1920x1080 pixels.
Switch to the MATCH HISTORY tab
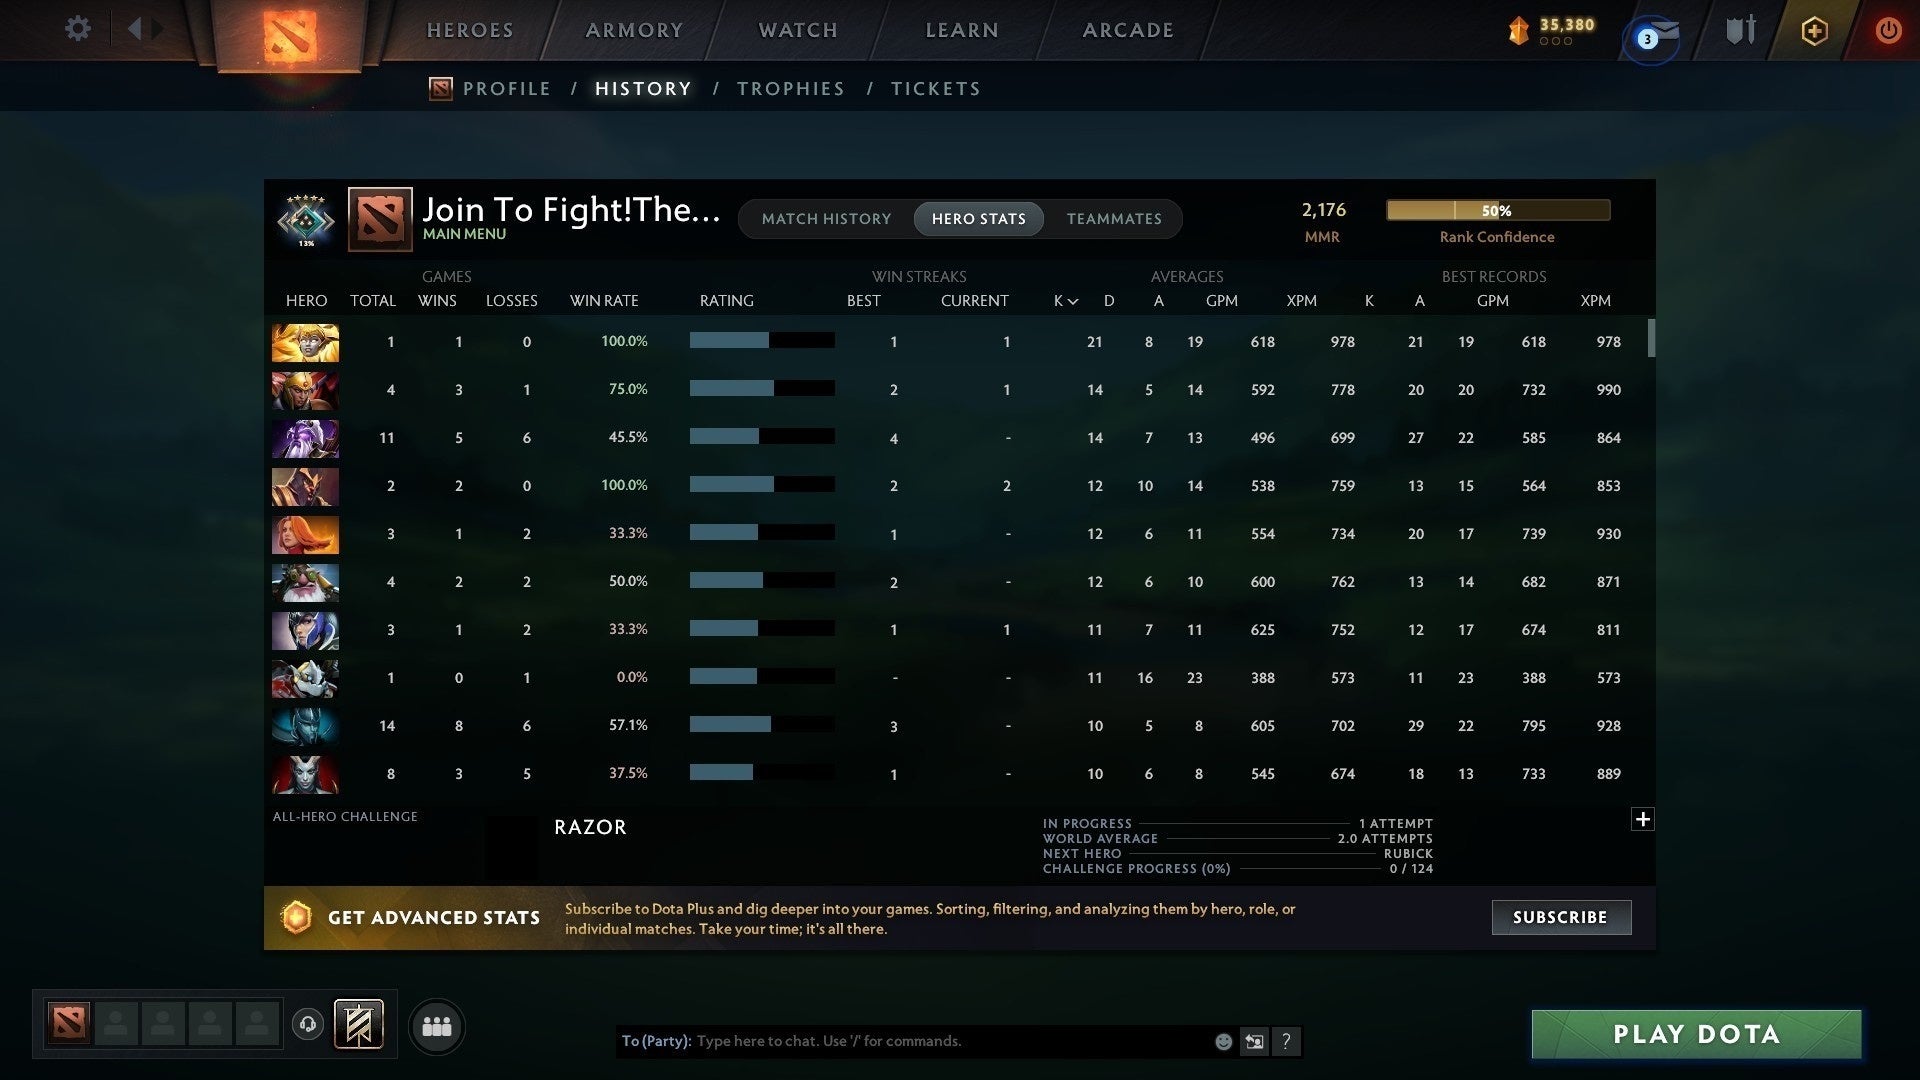(x=826, y=218)
